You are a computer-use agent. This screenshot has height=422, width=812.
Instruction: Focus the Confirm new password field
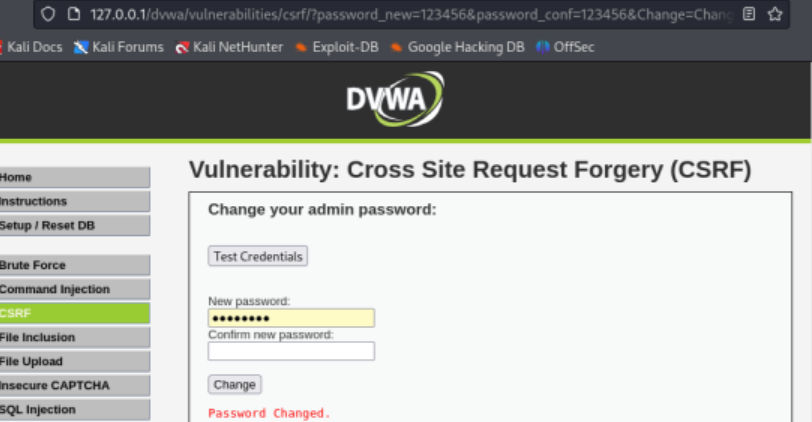(291, 351)
